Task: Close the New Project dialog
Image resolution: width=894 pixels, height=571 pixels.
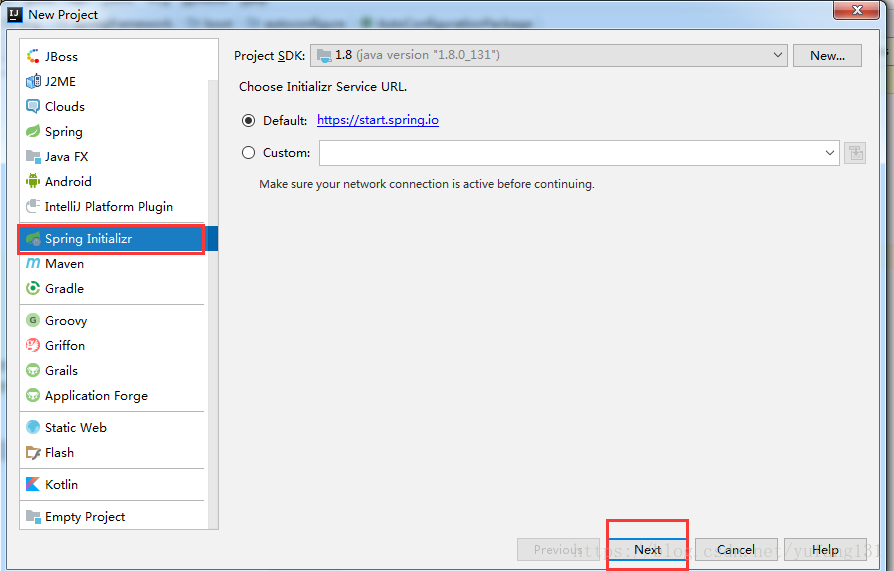Action: coord(856,10)
